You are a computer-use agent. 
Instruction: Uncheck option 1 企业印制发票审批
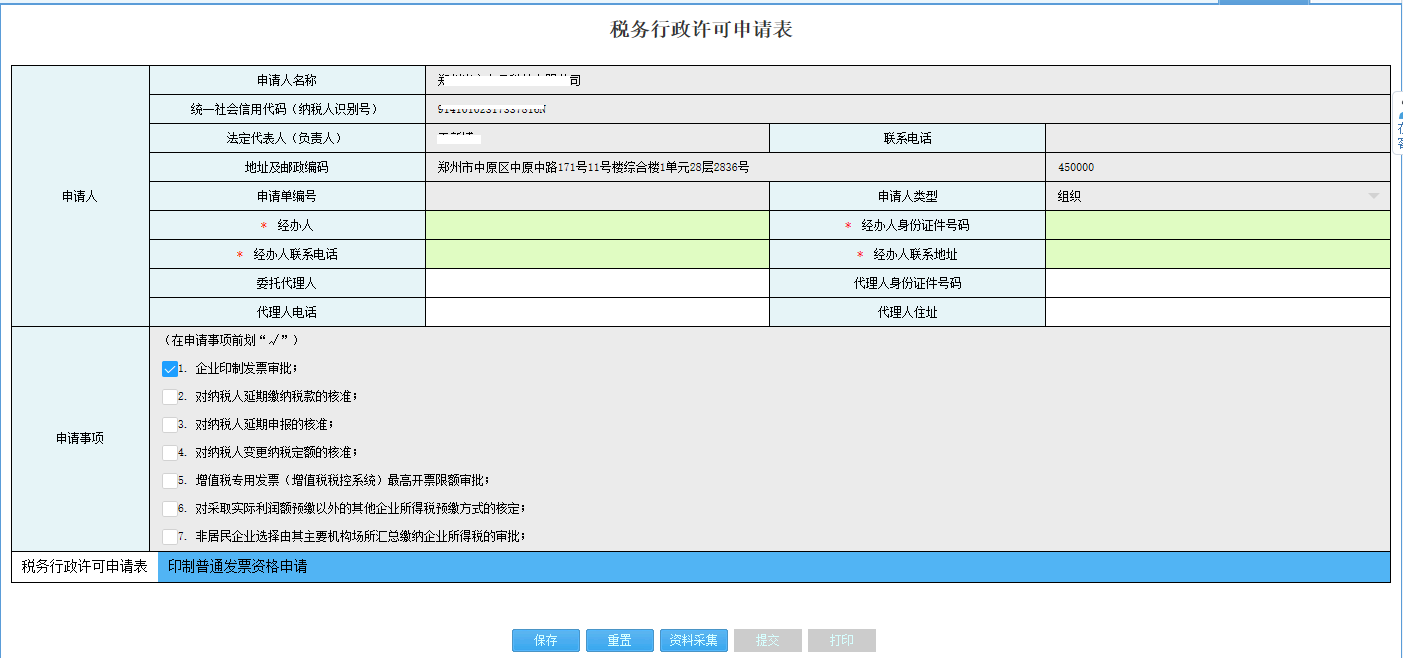point(169,368)
